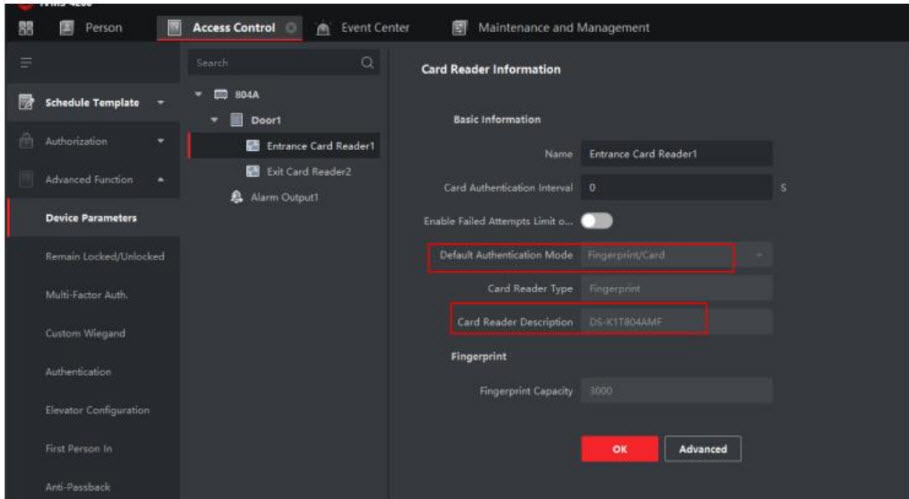Open Default Authentication Mode dropdown

pos(761,255)
